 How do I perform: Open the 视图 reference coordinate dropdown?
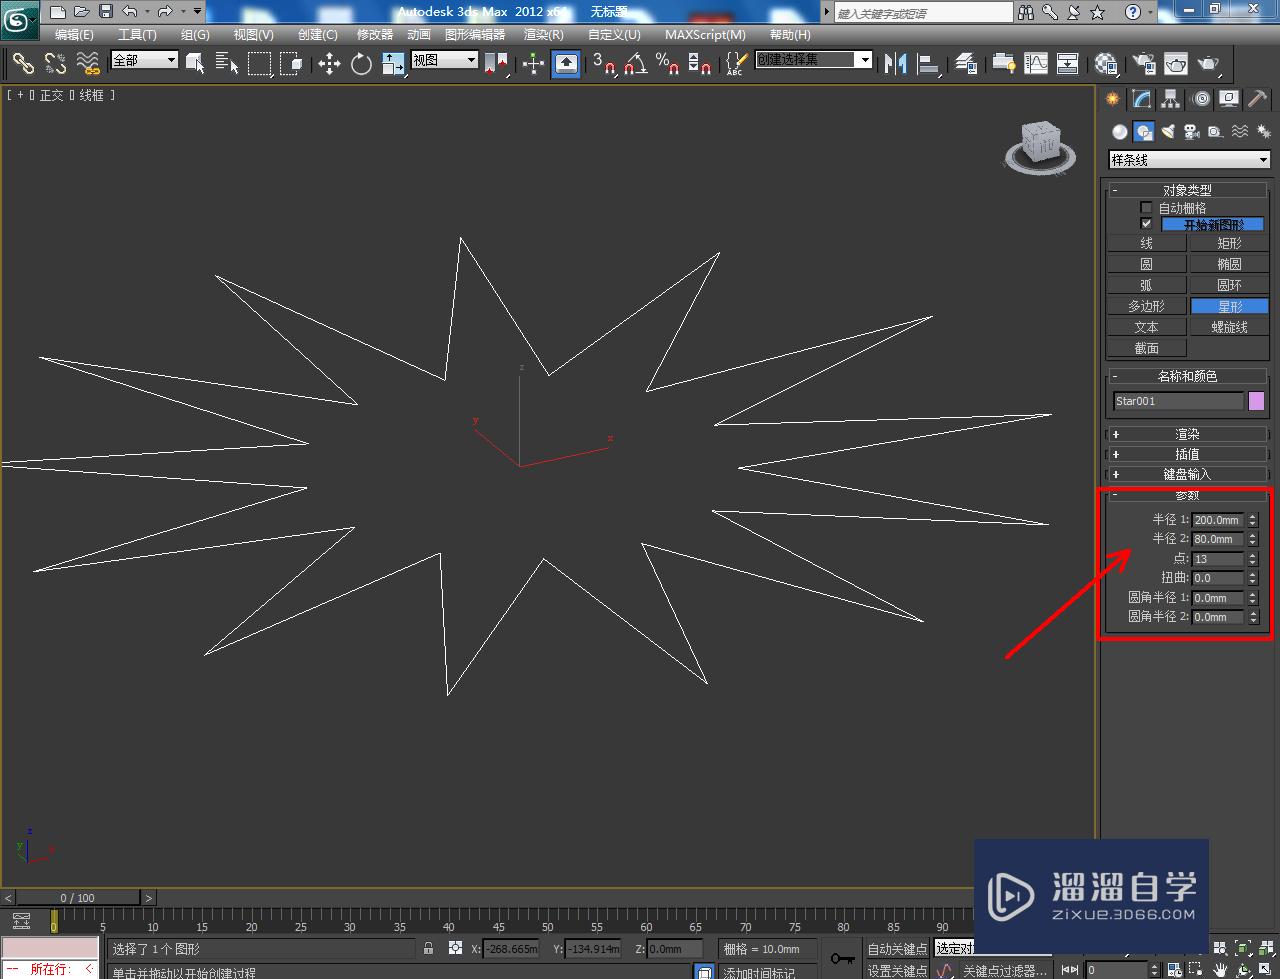[x=445, y=60]
